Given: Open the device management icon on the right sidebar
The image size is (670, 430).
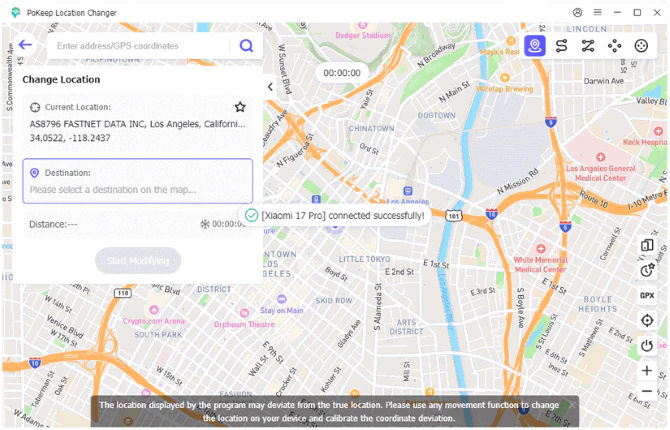Looking at the screenshot, I should click(x=647, y=245).
